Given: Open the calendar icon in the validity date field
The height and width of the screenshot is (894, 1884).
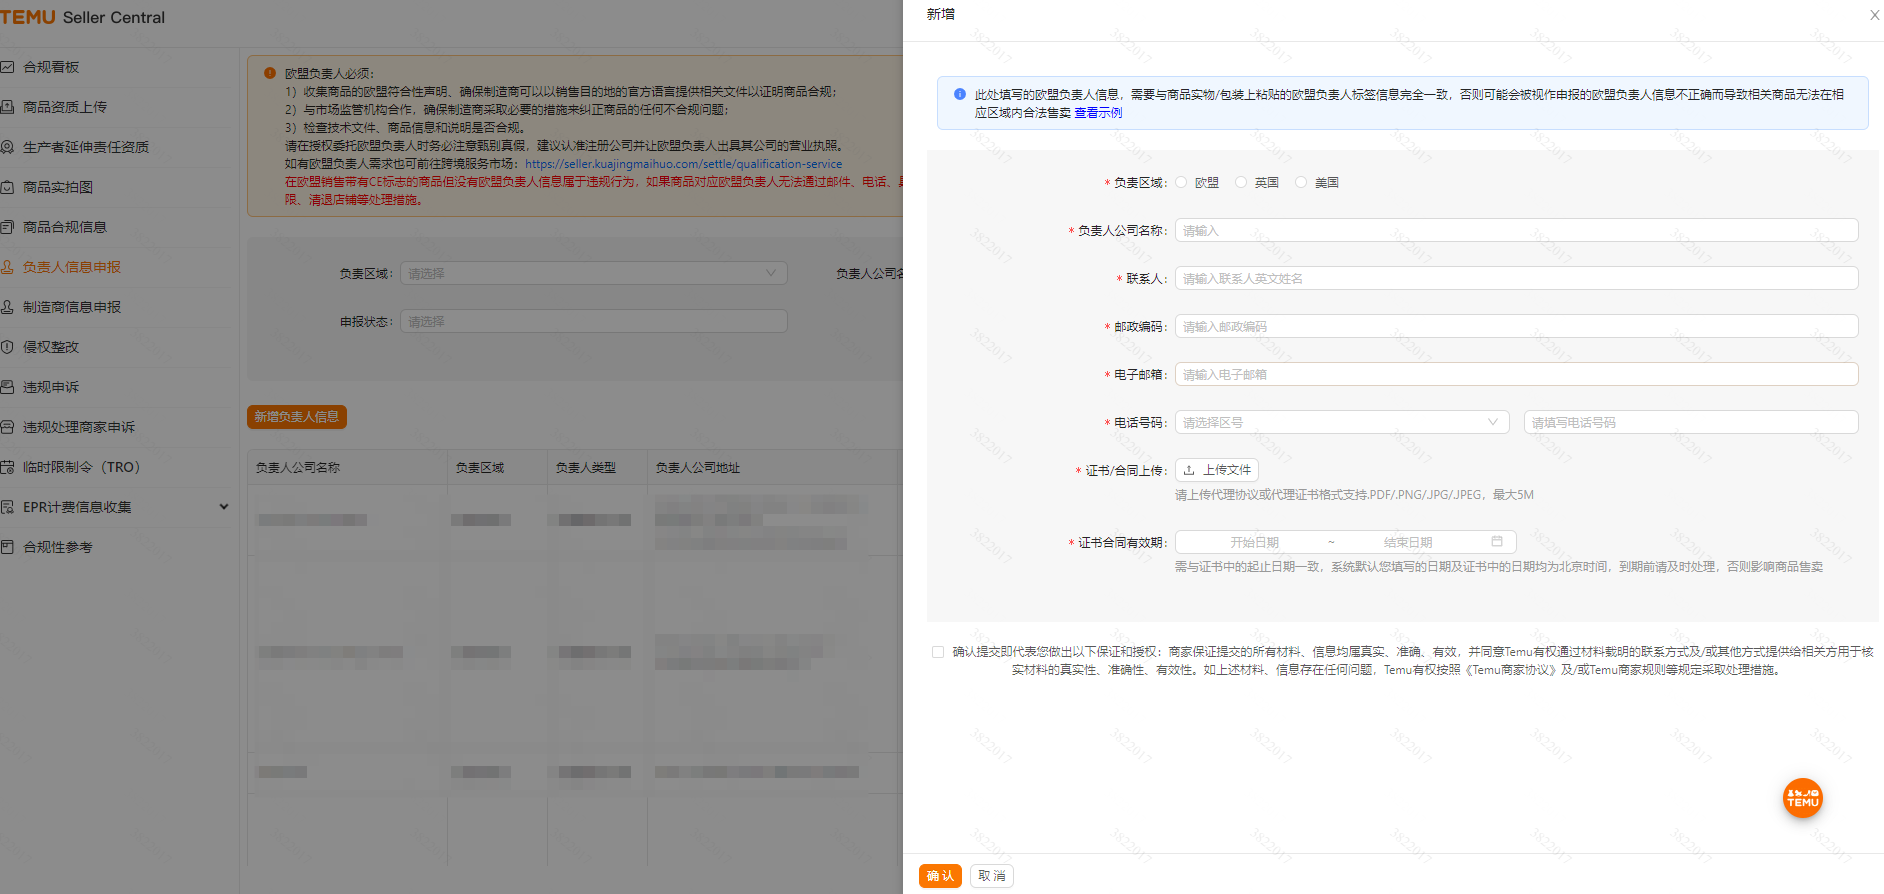Looking at the screenshot, I should coord(1497,542).
